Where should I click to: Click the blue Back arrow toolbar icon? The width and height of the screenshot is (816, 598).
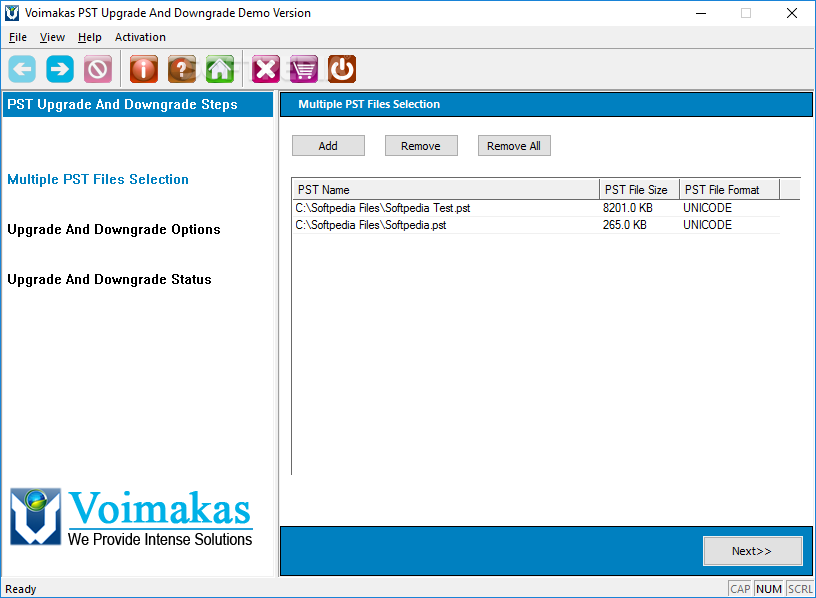(x=22, y=69)
